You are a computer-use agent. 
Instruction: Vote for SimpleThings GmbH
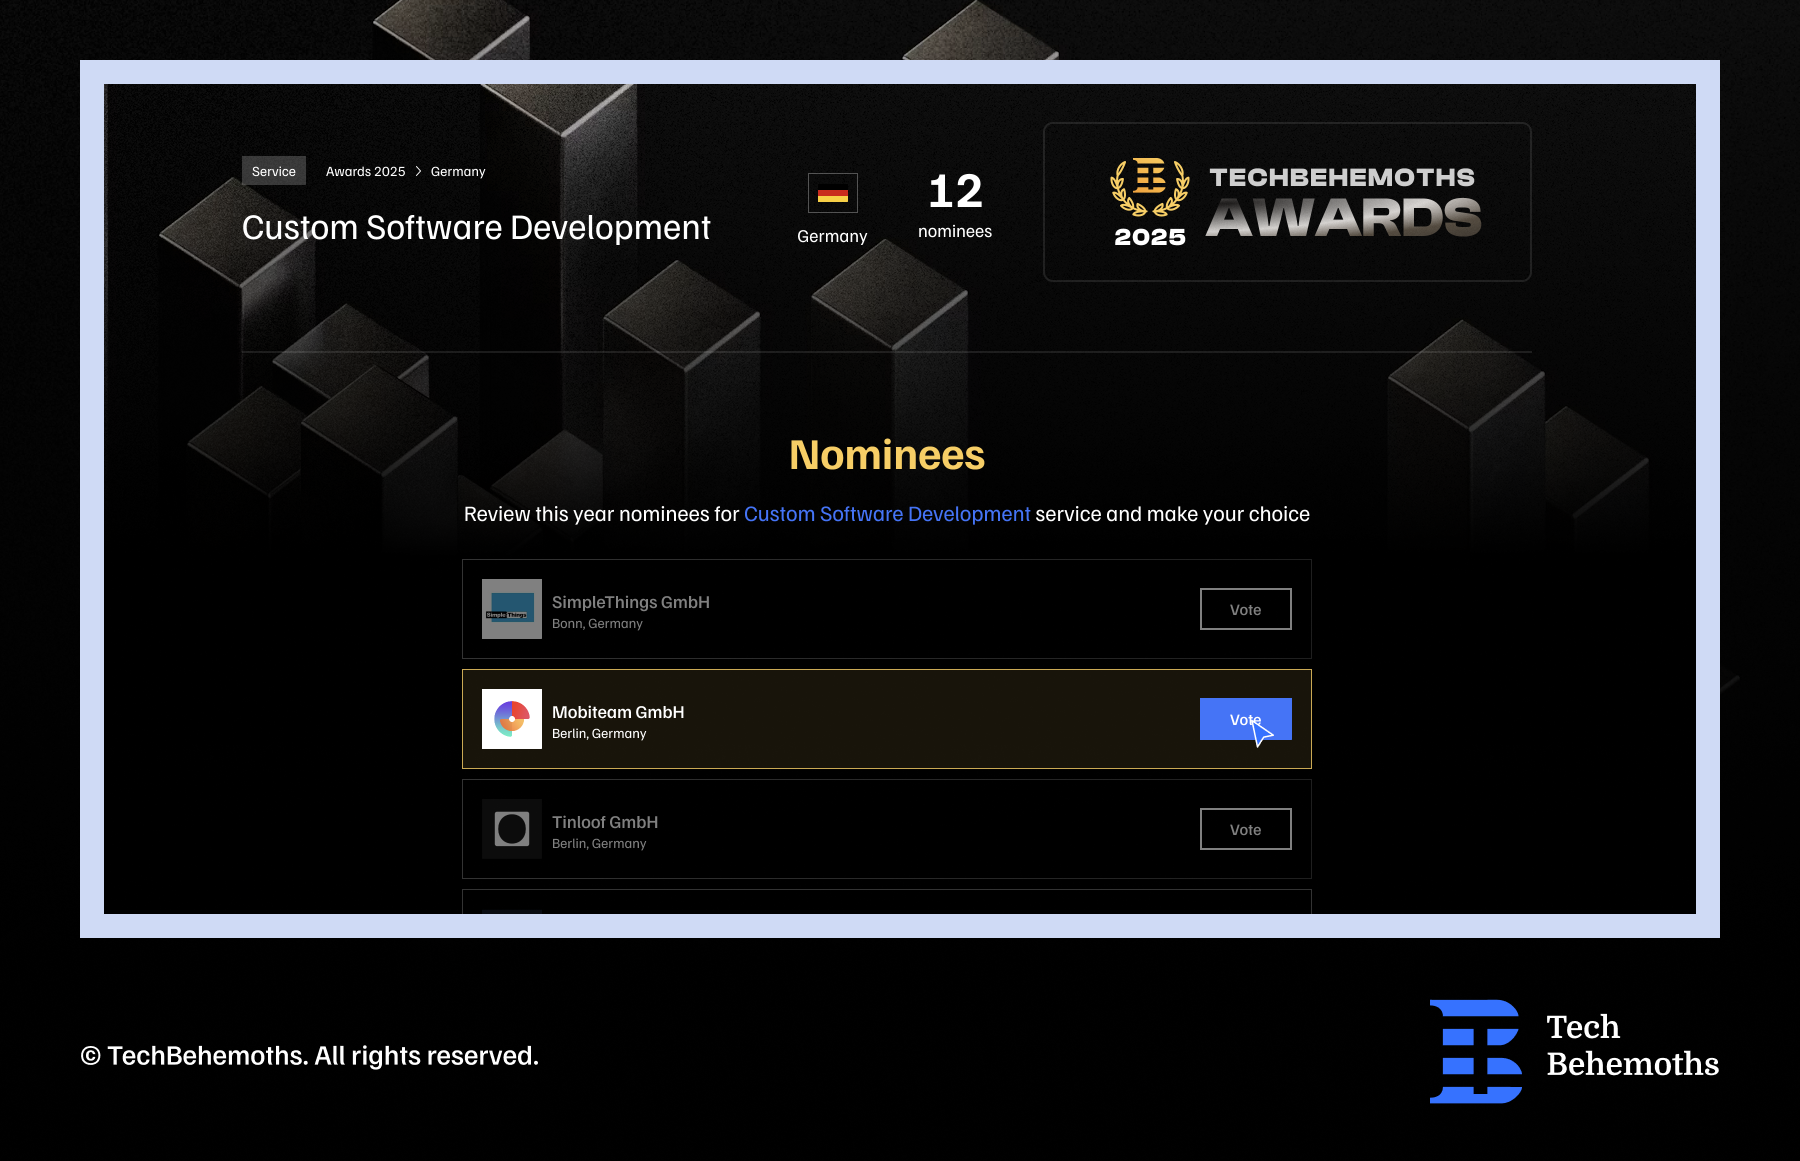coord(1245,609)
